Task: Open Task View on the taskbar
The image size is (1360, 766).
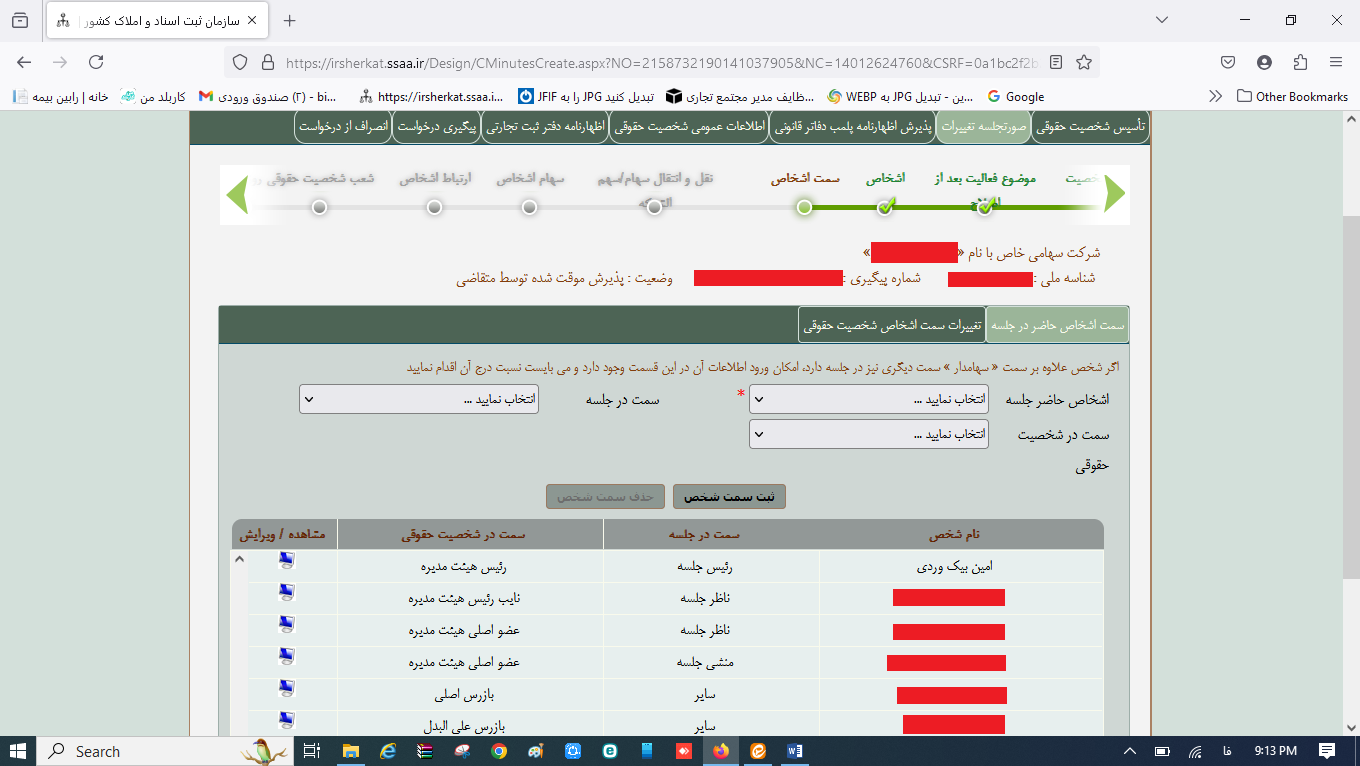Action: [x=311, y=751]
